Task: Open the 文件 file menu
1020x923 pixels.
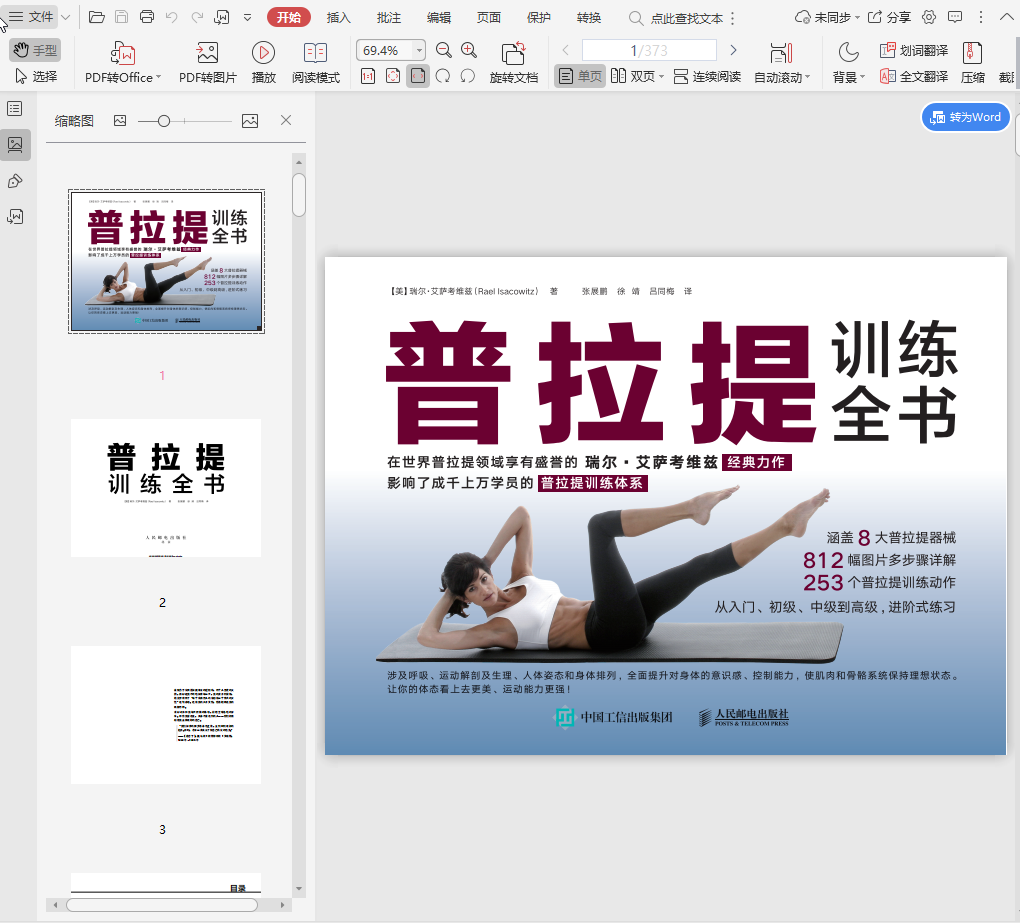Action: (31, 17)
